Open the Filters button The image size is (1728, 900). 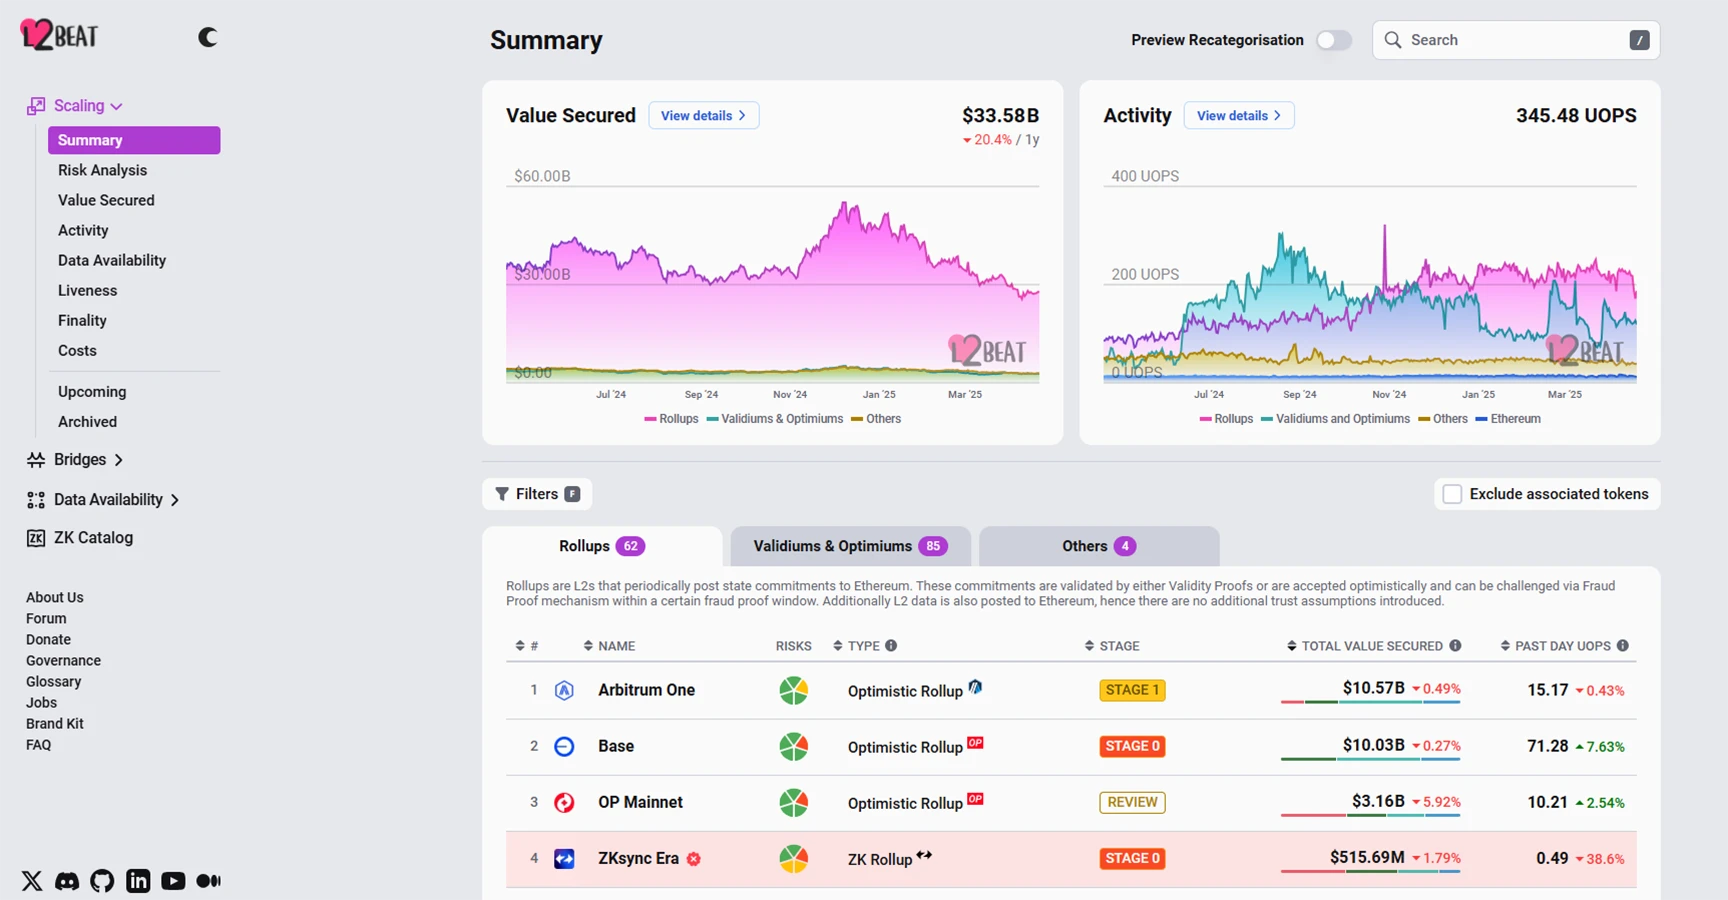[537, 494]
